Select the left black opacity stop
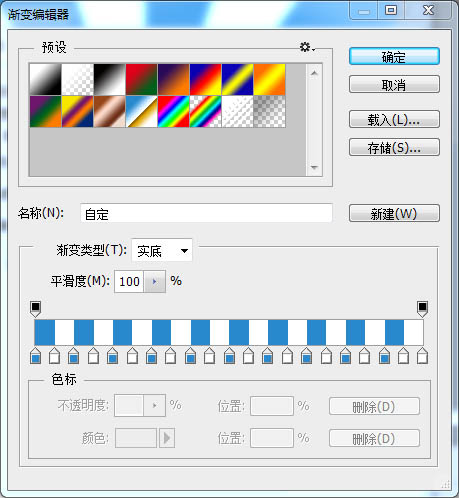 pos(36,309)
